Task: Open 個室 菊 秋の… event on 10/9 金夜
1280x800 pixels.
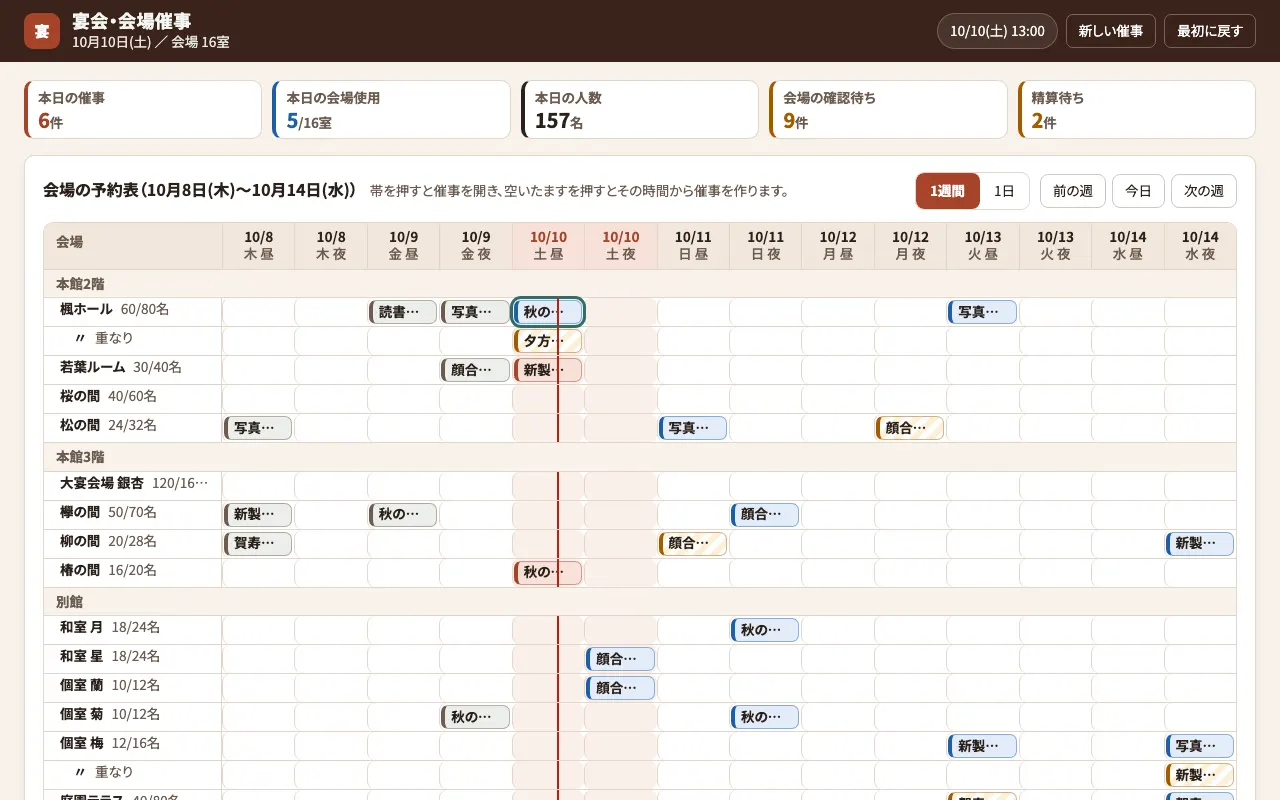Action: (x=475, y=717)
